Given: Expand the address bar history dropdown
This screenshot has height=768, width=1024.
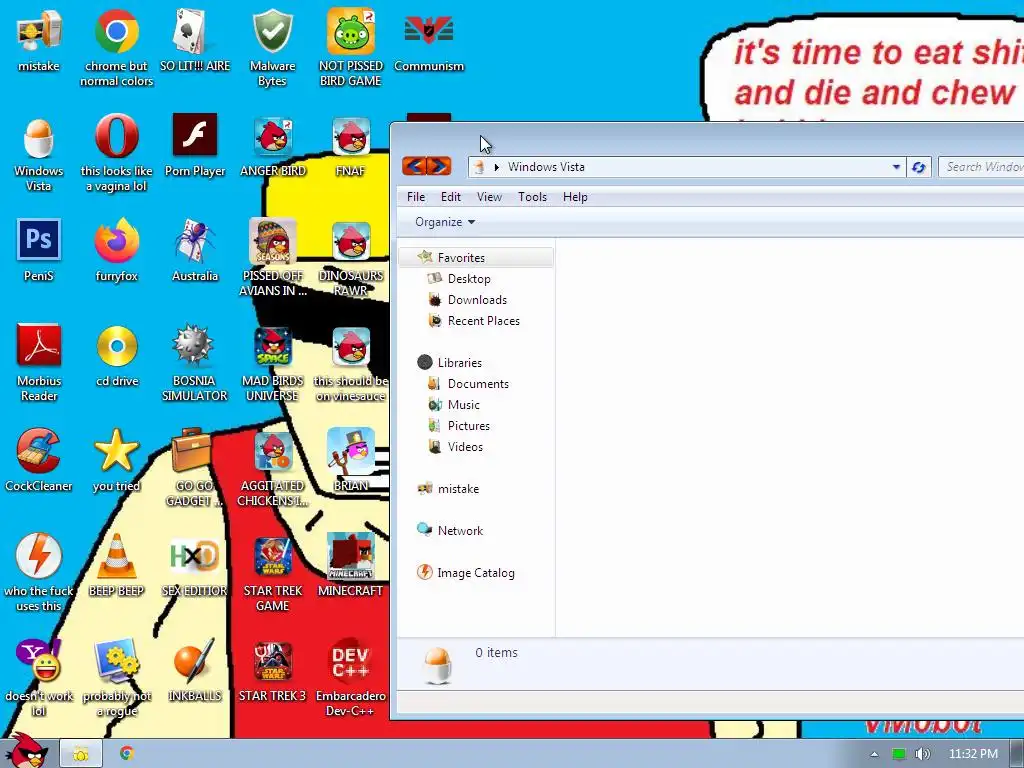Looking at the screenshot, I should click(896, 167).
